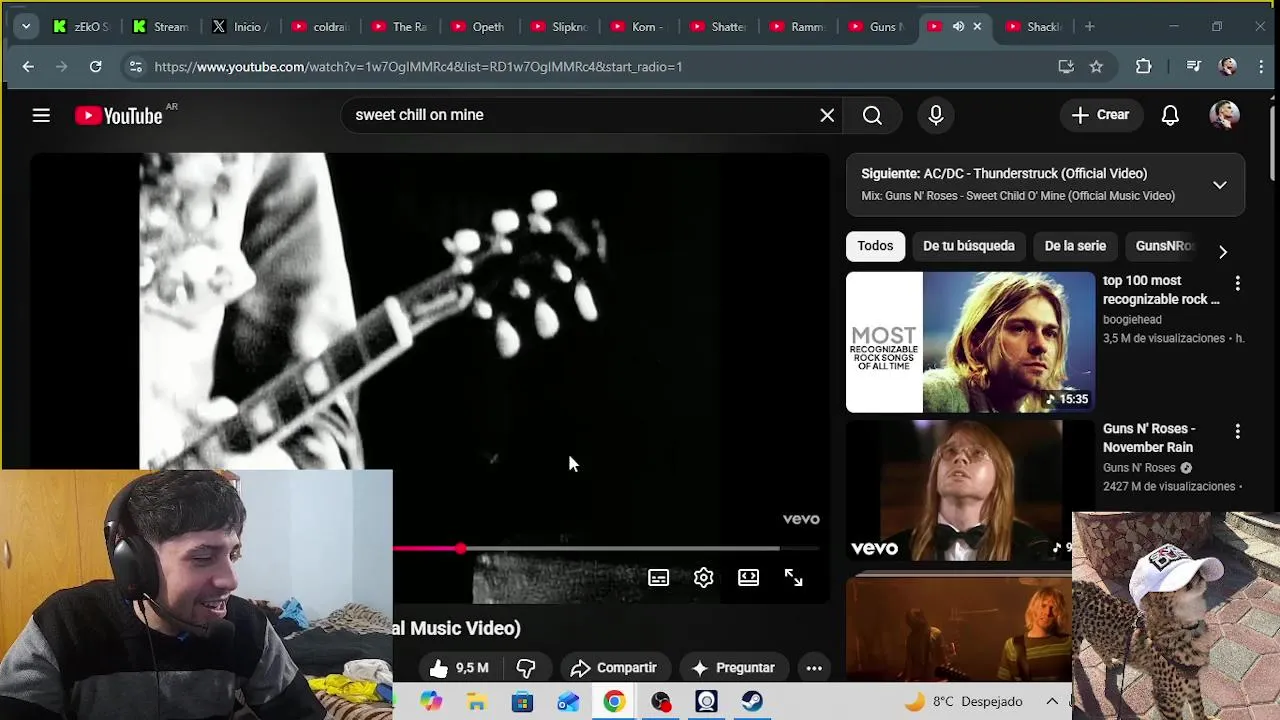
Task: Open the Nirvana concert video thumbnail
Action: point(958,628)
